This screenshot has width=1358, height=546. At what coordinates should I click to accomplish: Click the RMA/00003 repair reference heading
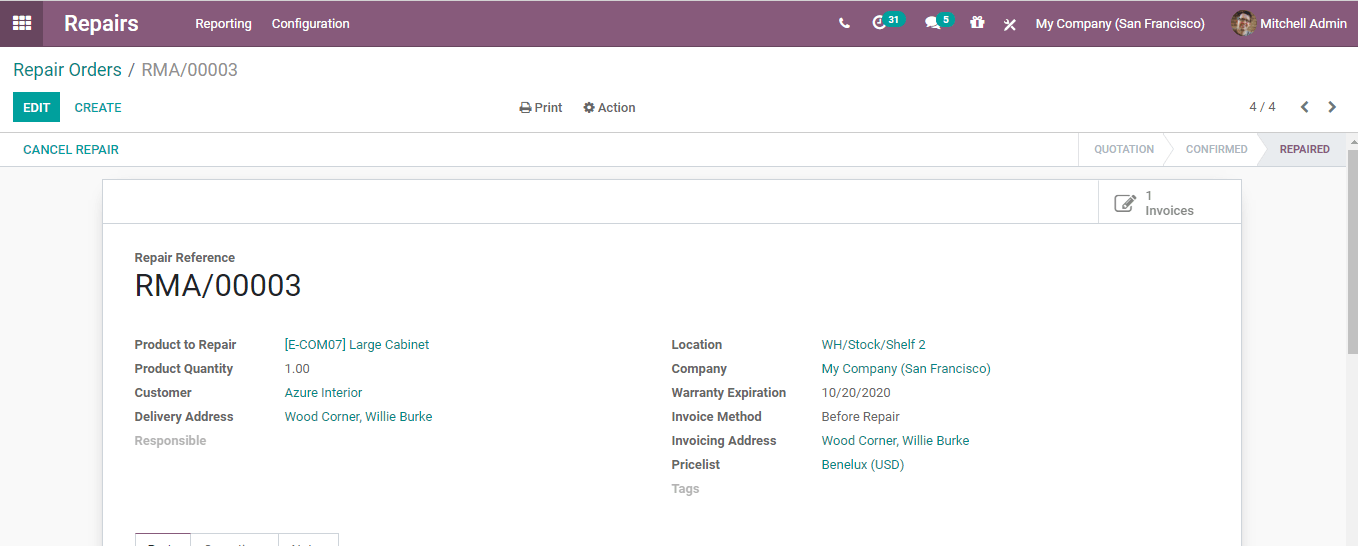click(x=218, y=286)
